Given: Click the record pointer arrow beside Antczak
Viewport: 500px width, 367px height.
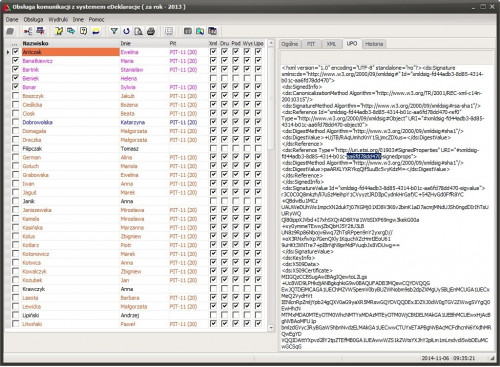Looking at the screenshot, I should point(8,52).
